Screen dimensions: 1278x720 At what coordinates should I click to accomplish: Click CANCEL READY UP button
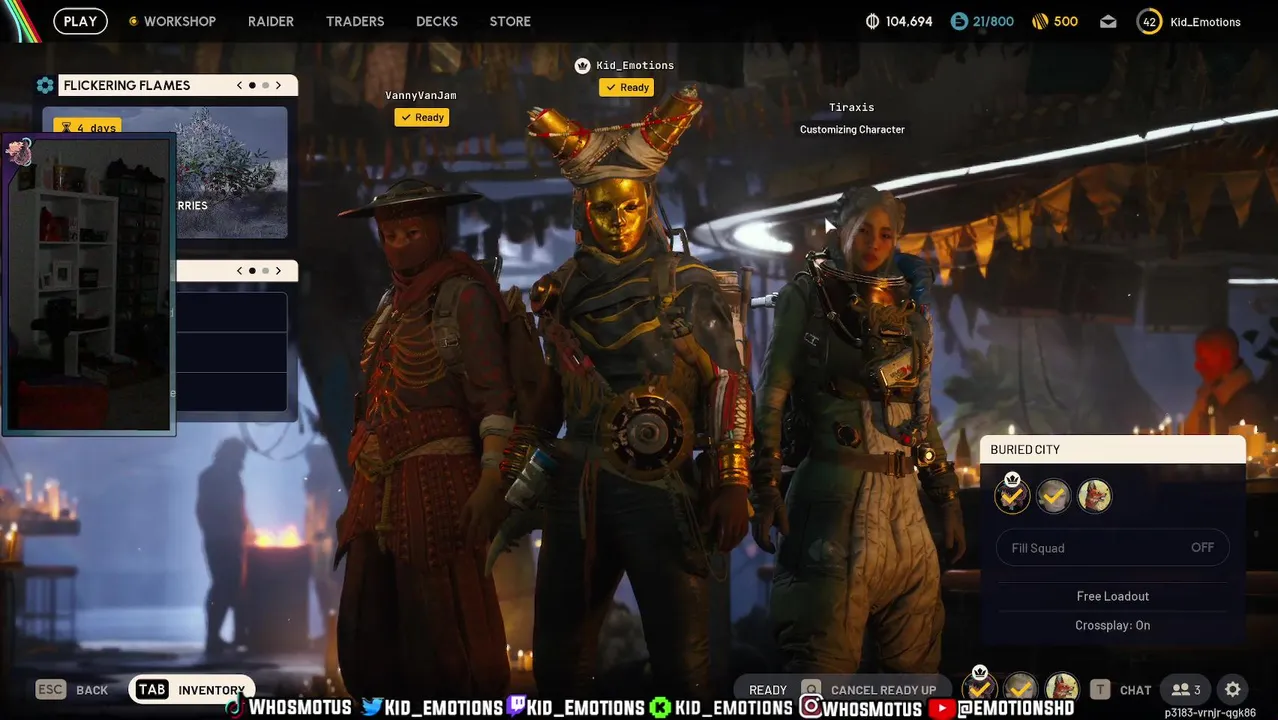click(883, 690)
